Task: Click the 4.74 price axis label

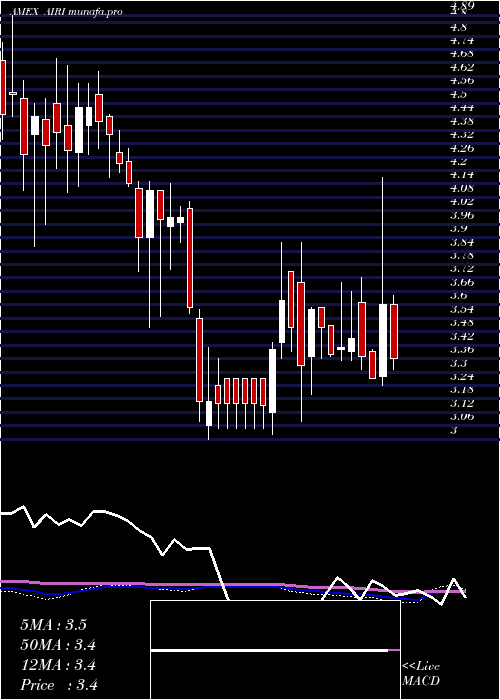Action: coord(462,41)
